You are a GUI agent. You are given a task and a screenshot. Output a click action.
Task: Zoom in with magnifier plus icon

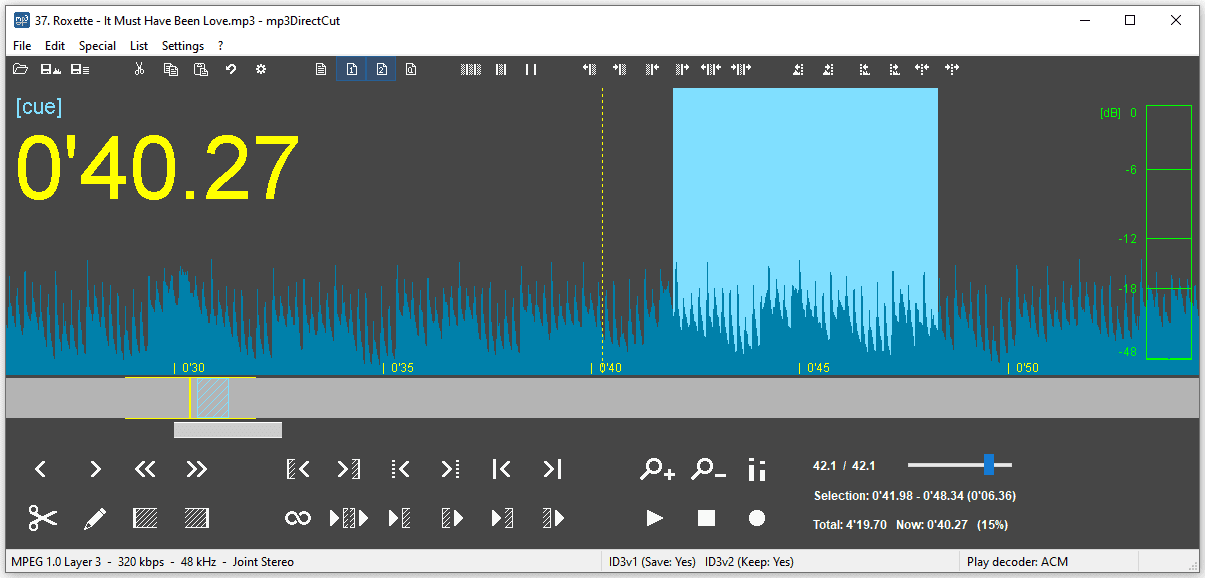[x=657, y=468]
